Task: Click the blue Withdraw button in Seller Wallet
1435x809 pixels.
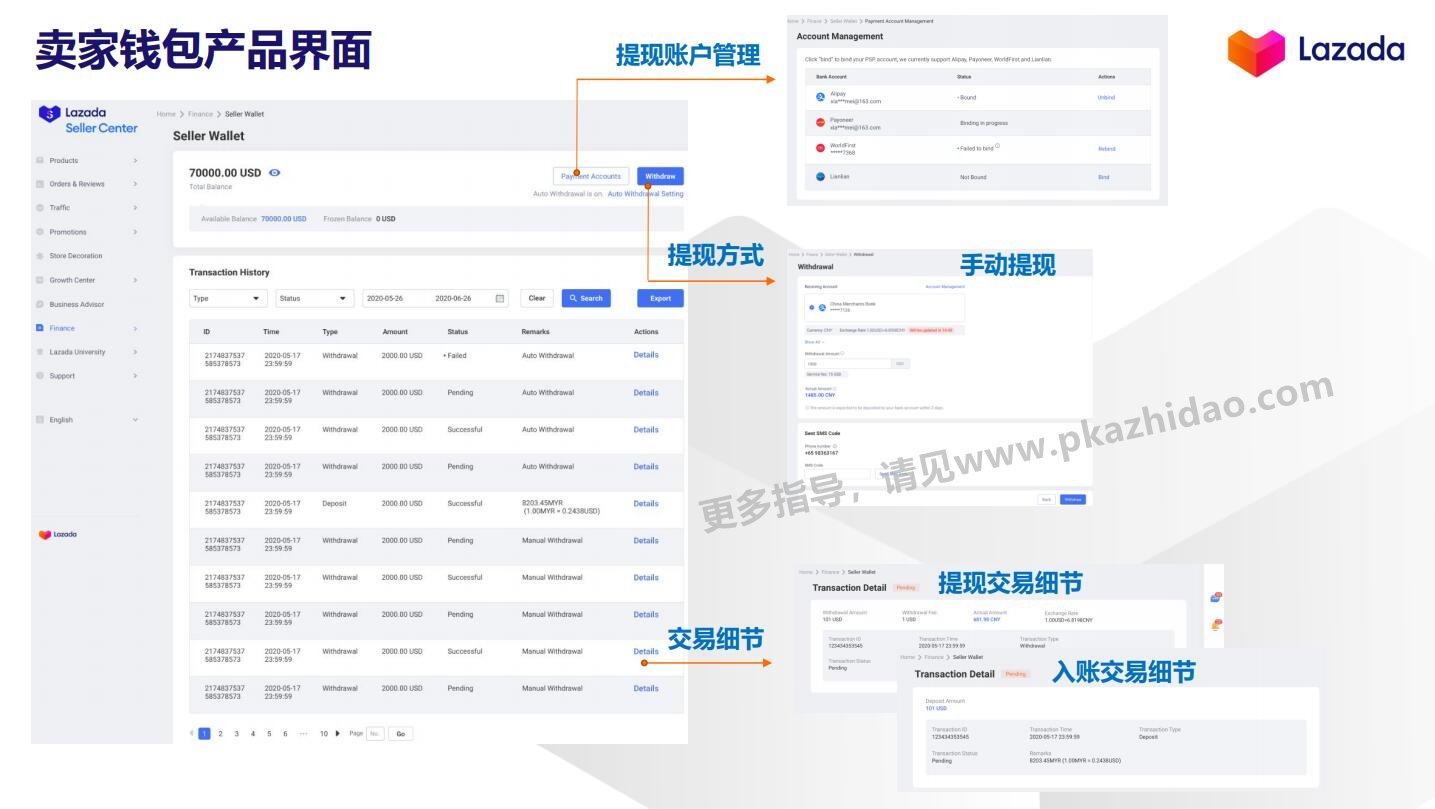Action: tap(660, 176)
